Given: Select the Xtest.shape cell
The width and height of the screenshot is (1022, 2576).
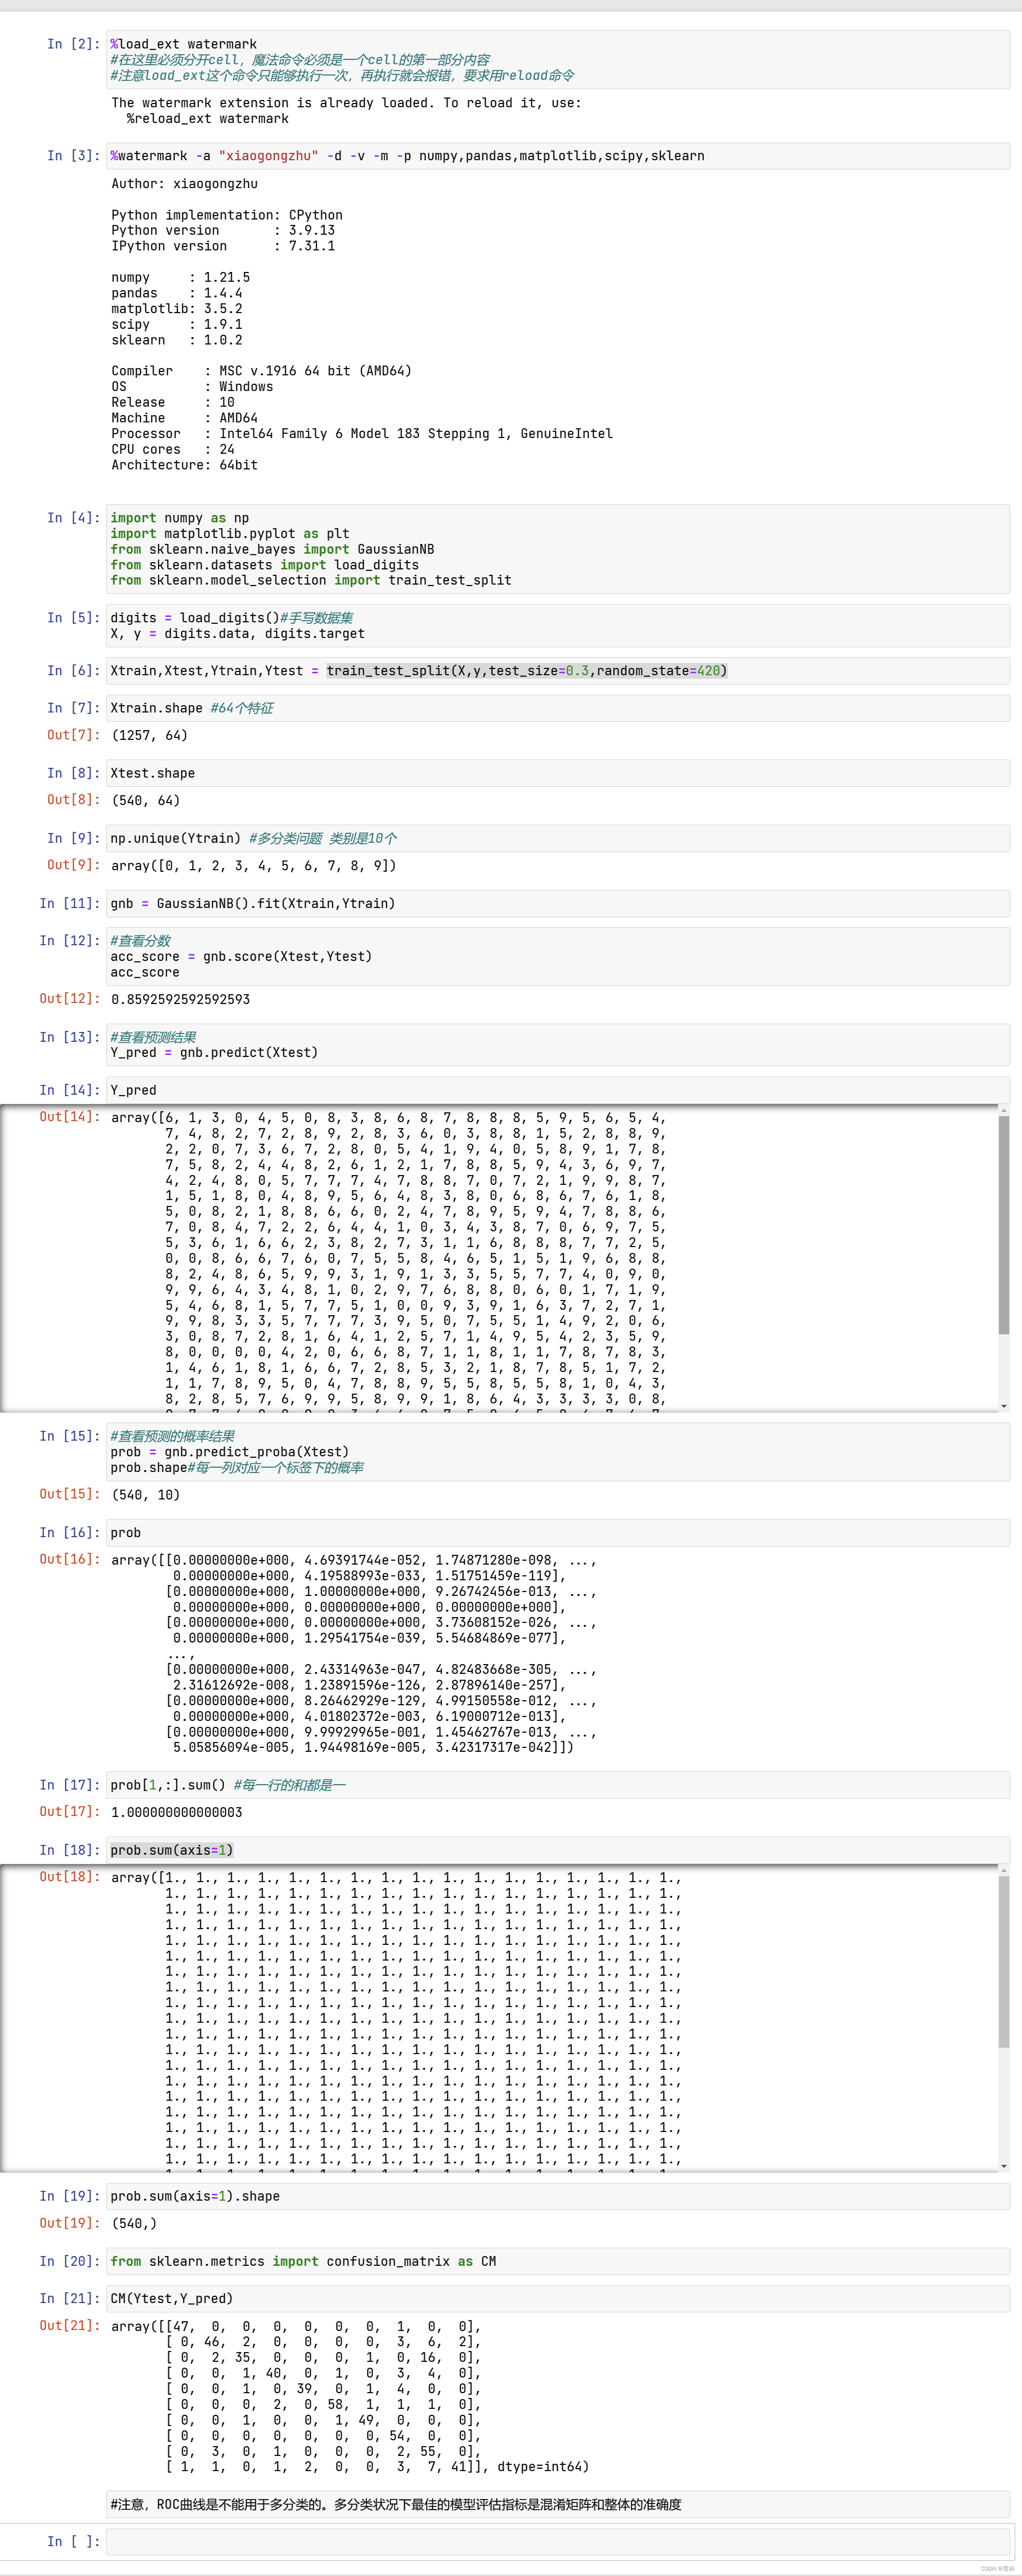Looking at the screenshot, I should tap(558, 773).
